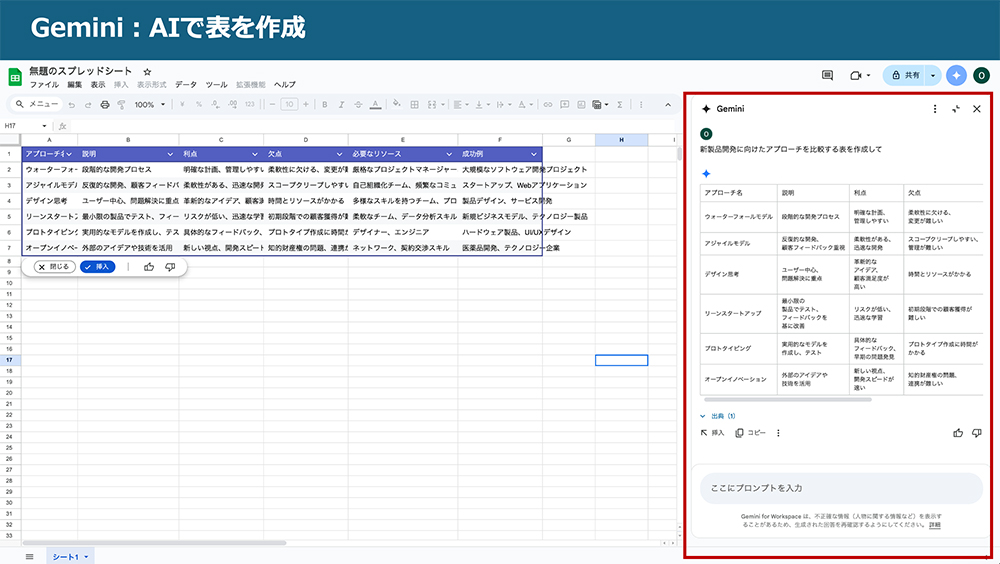Open comment history icon in header
The height and width of the screenshot is (564, 1000).
click(x=827, y=75)
